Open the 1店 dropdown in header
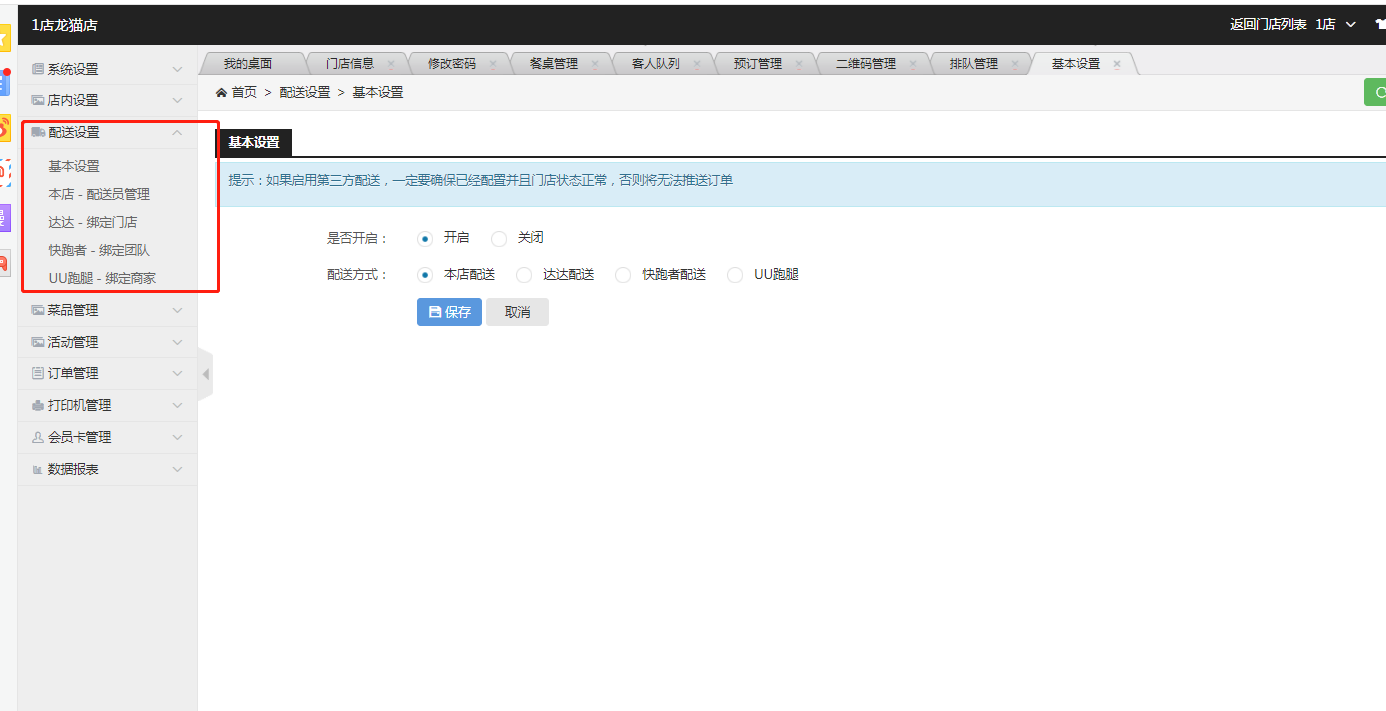 coord(1335,24)
